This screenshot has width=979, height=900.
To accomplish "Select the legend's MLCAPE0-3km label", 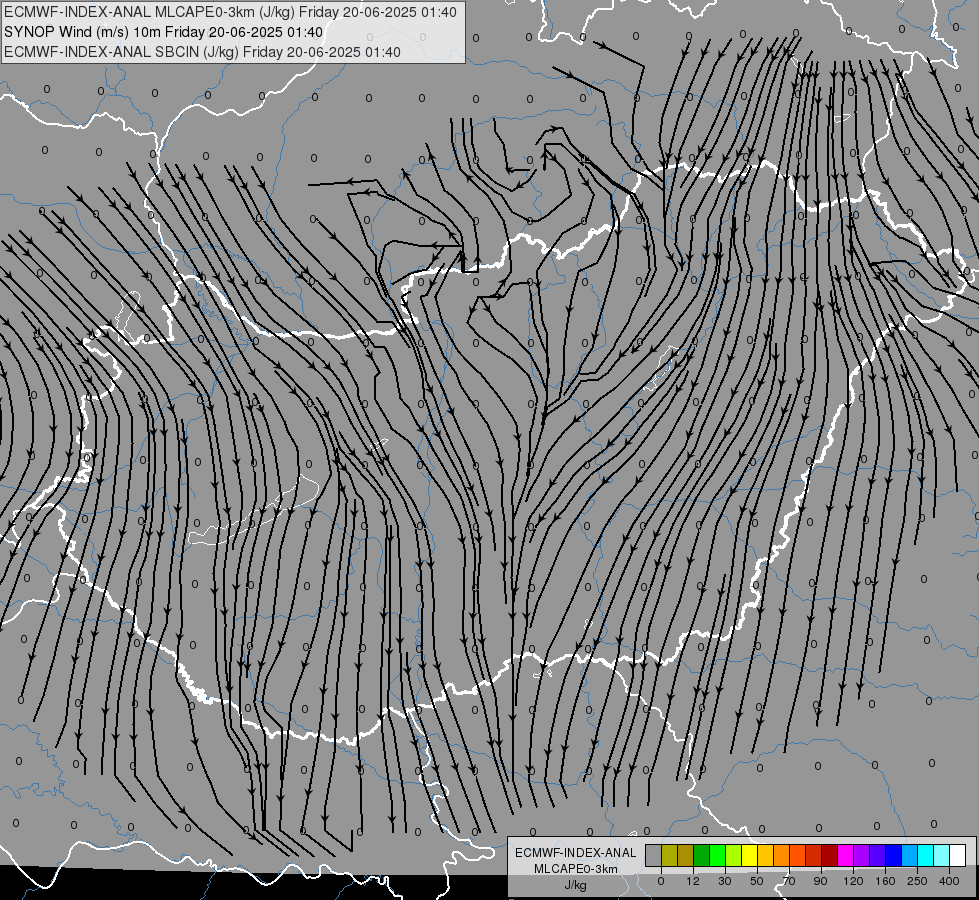I will click(x=576, y=869).
